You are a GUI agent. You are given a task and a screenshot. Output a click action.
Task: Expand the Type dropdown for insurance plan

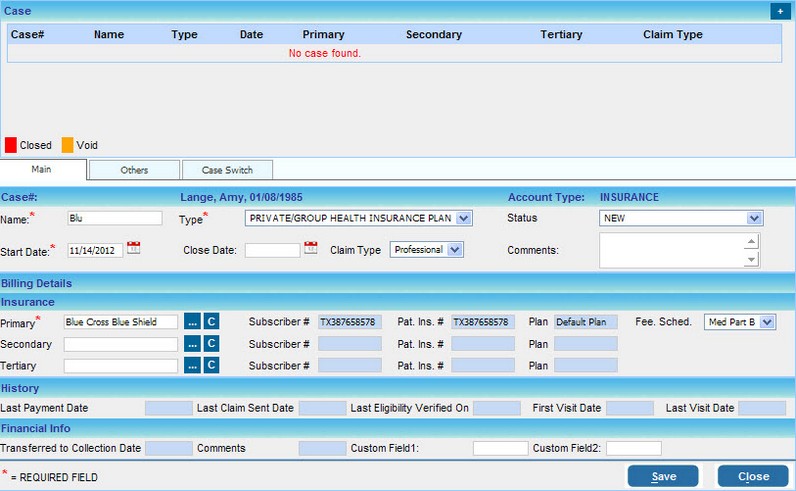click(x=464, y=218)
